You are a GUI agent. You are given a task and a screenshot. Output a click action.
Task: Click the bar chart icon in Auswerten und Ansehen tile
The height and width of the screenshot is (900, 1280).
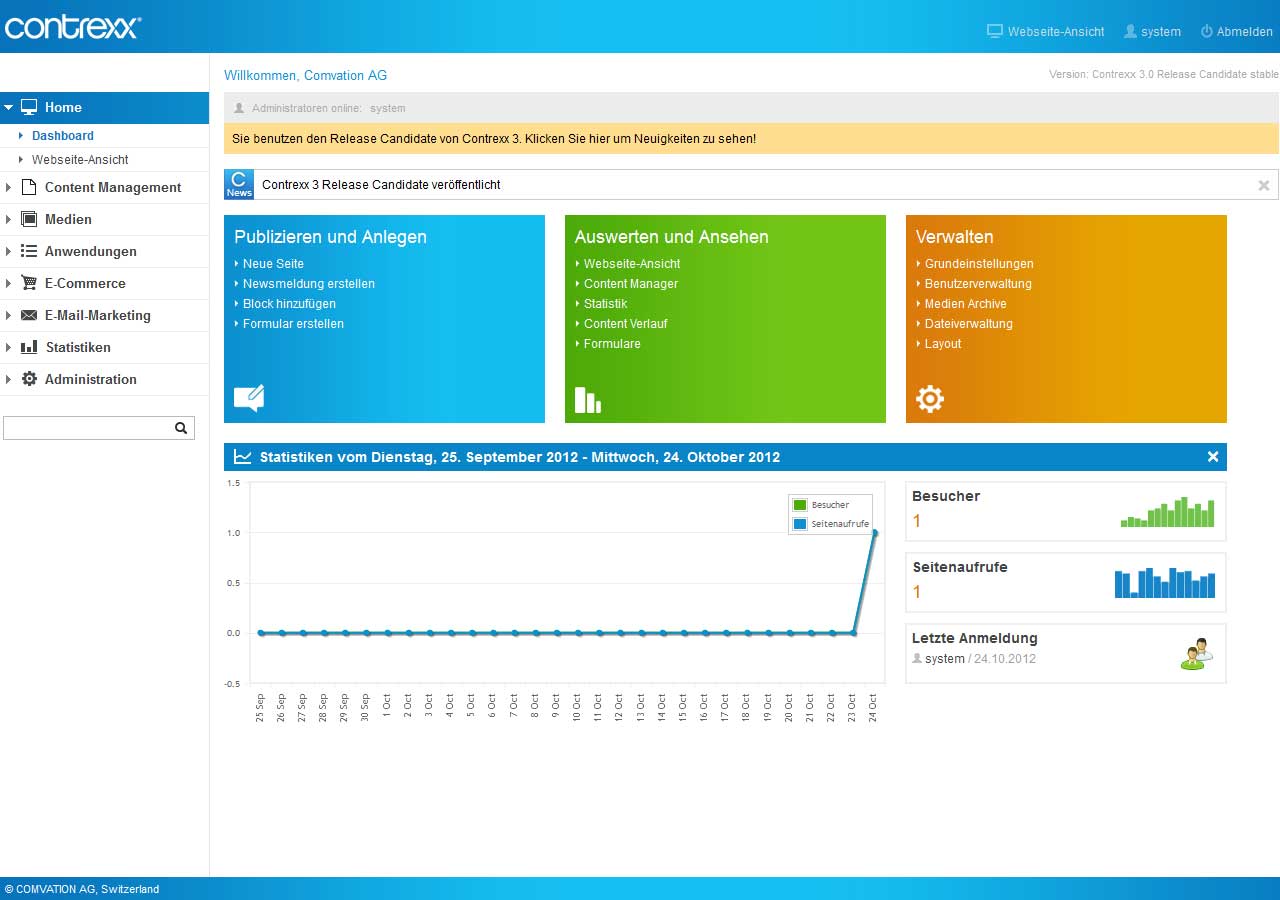pyautogui.click(x=588, y=400)
